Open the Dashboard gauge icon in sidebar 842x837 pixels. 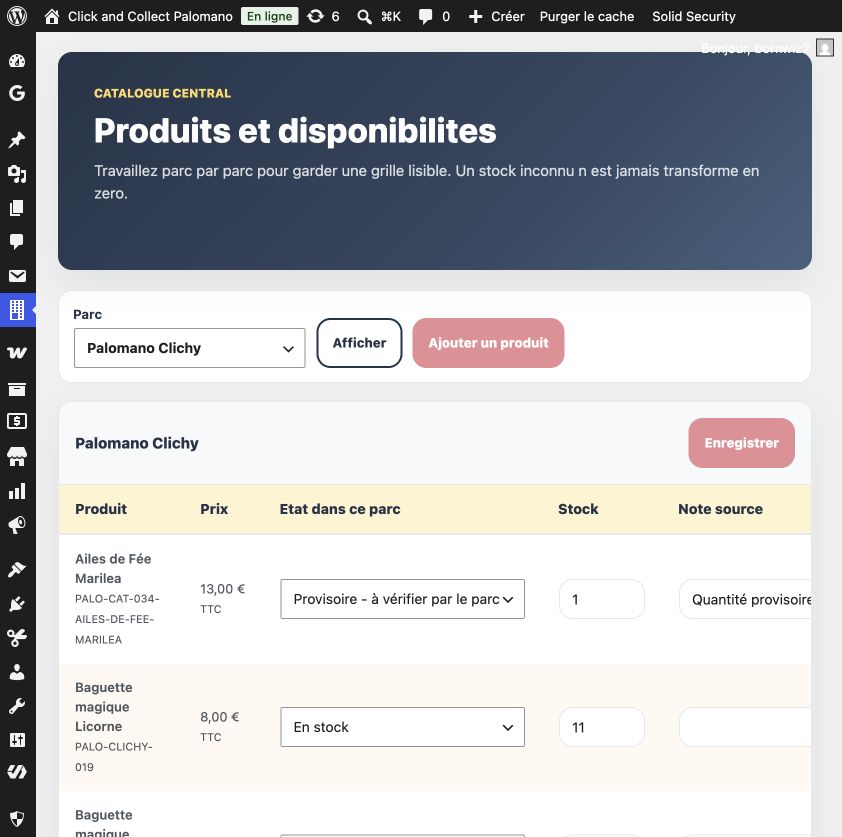[17, 61]
